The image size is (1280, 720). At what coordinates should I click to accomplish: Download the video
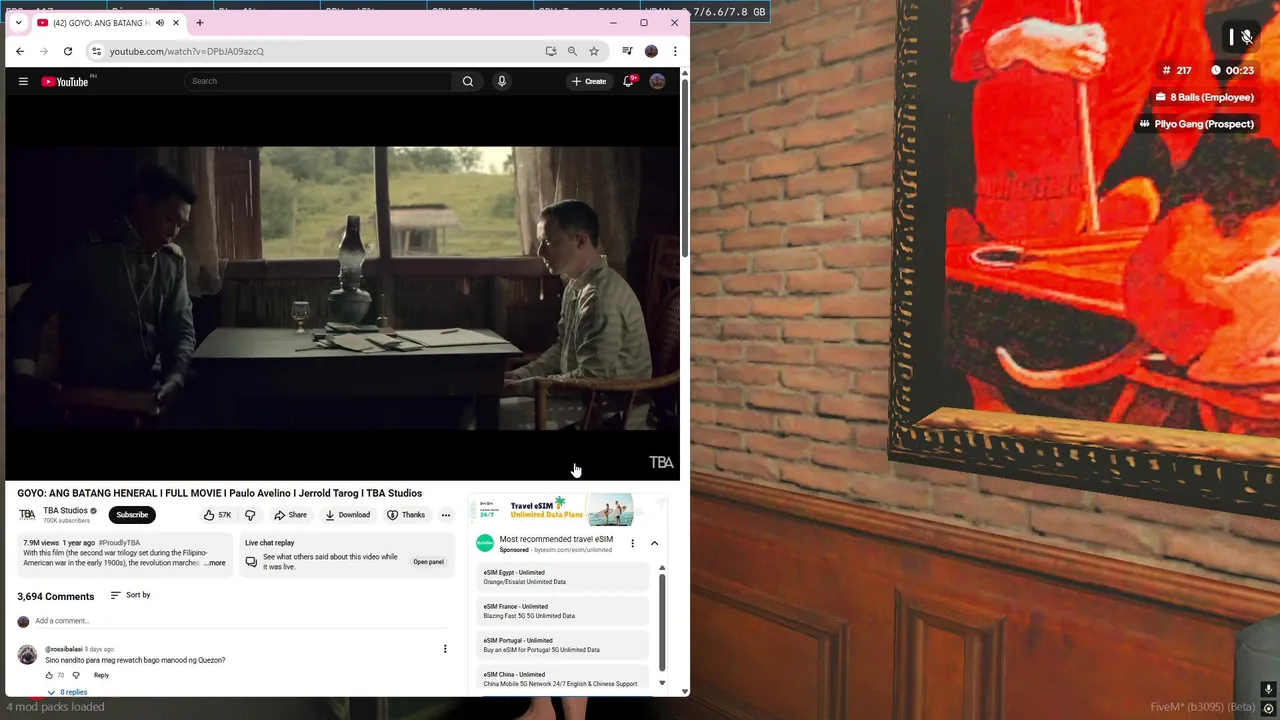(347, 515)
